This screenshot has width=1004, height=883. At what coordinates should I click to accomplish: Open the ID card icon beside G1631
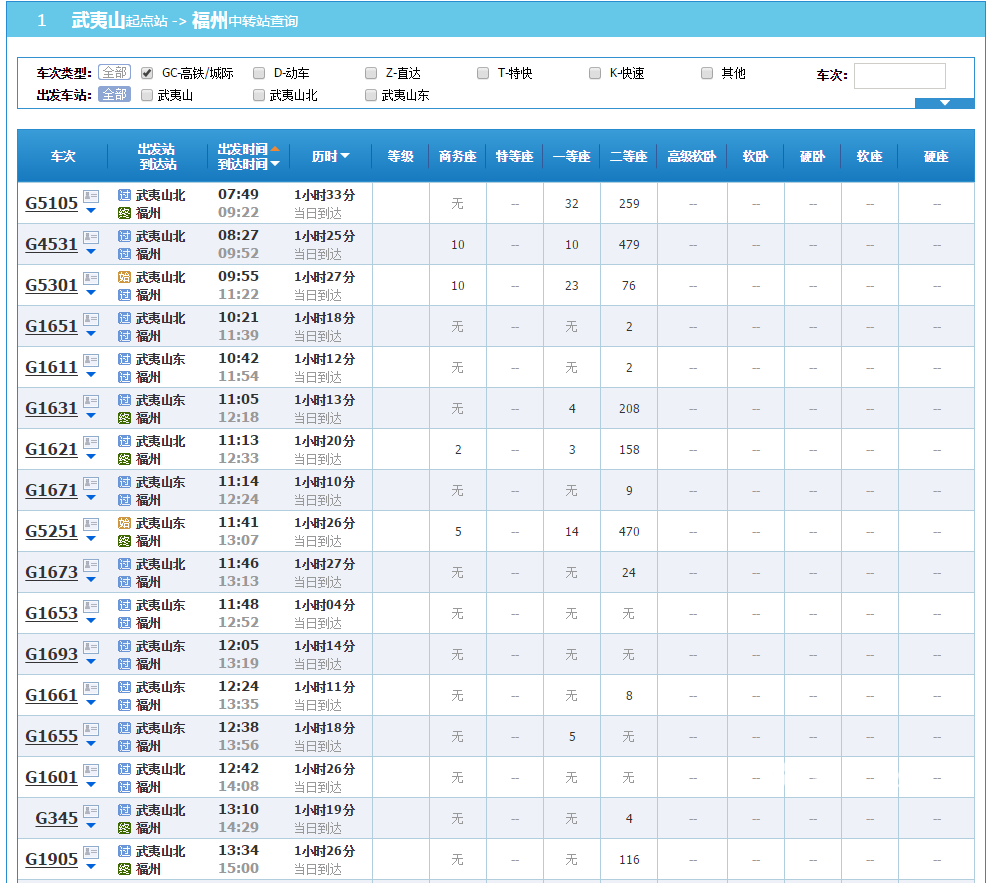pyautogui.click(x=91, y=401)
